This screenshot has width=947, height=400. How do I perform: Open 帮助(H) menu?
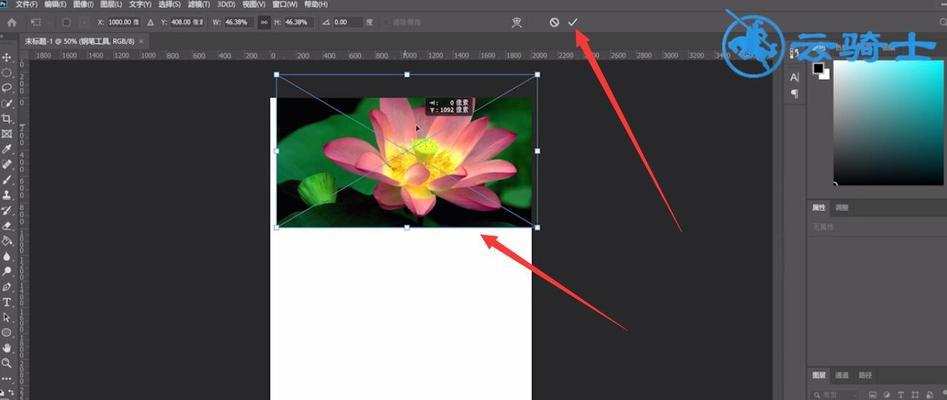click(x=316, y=4)
